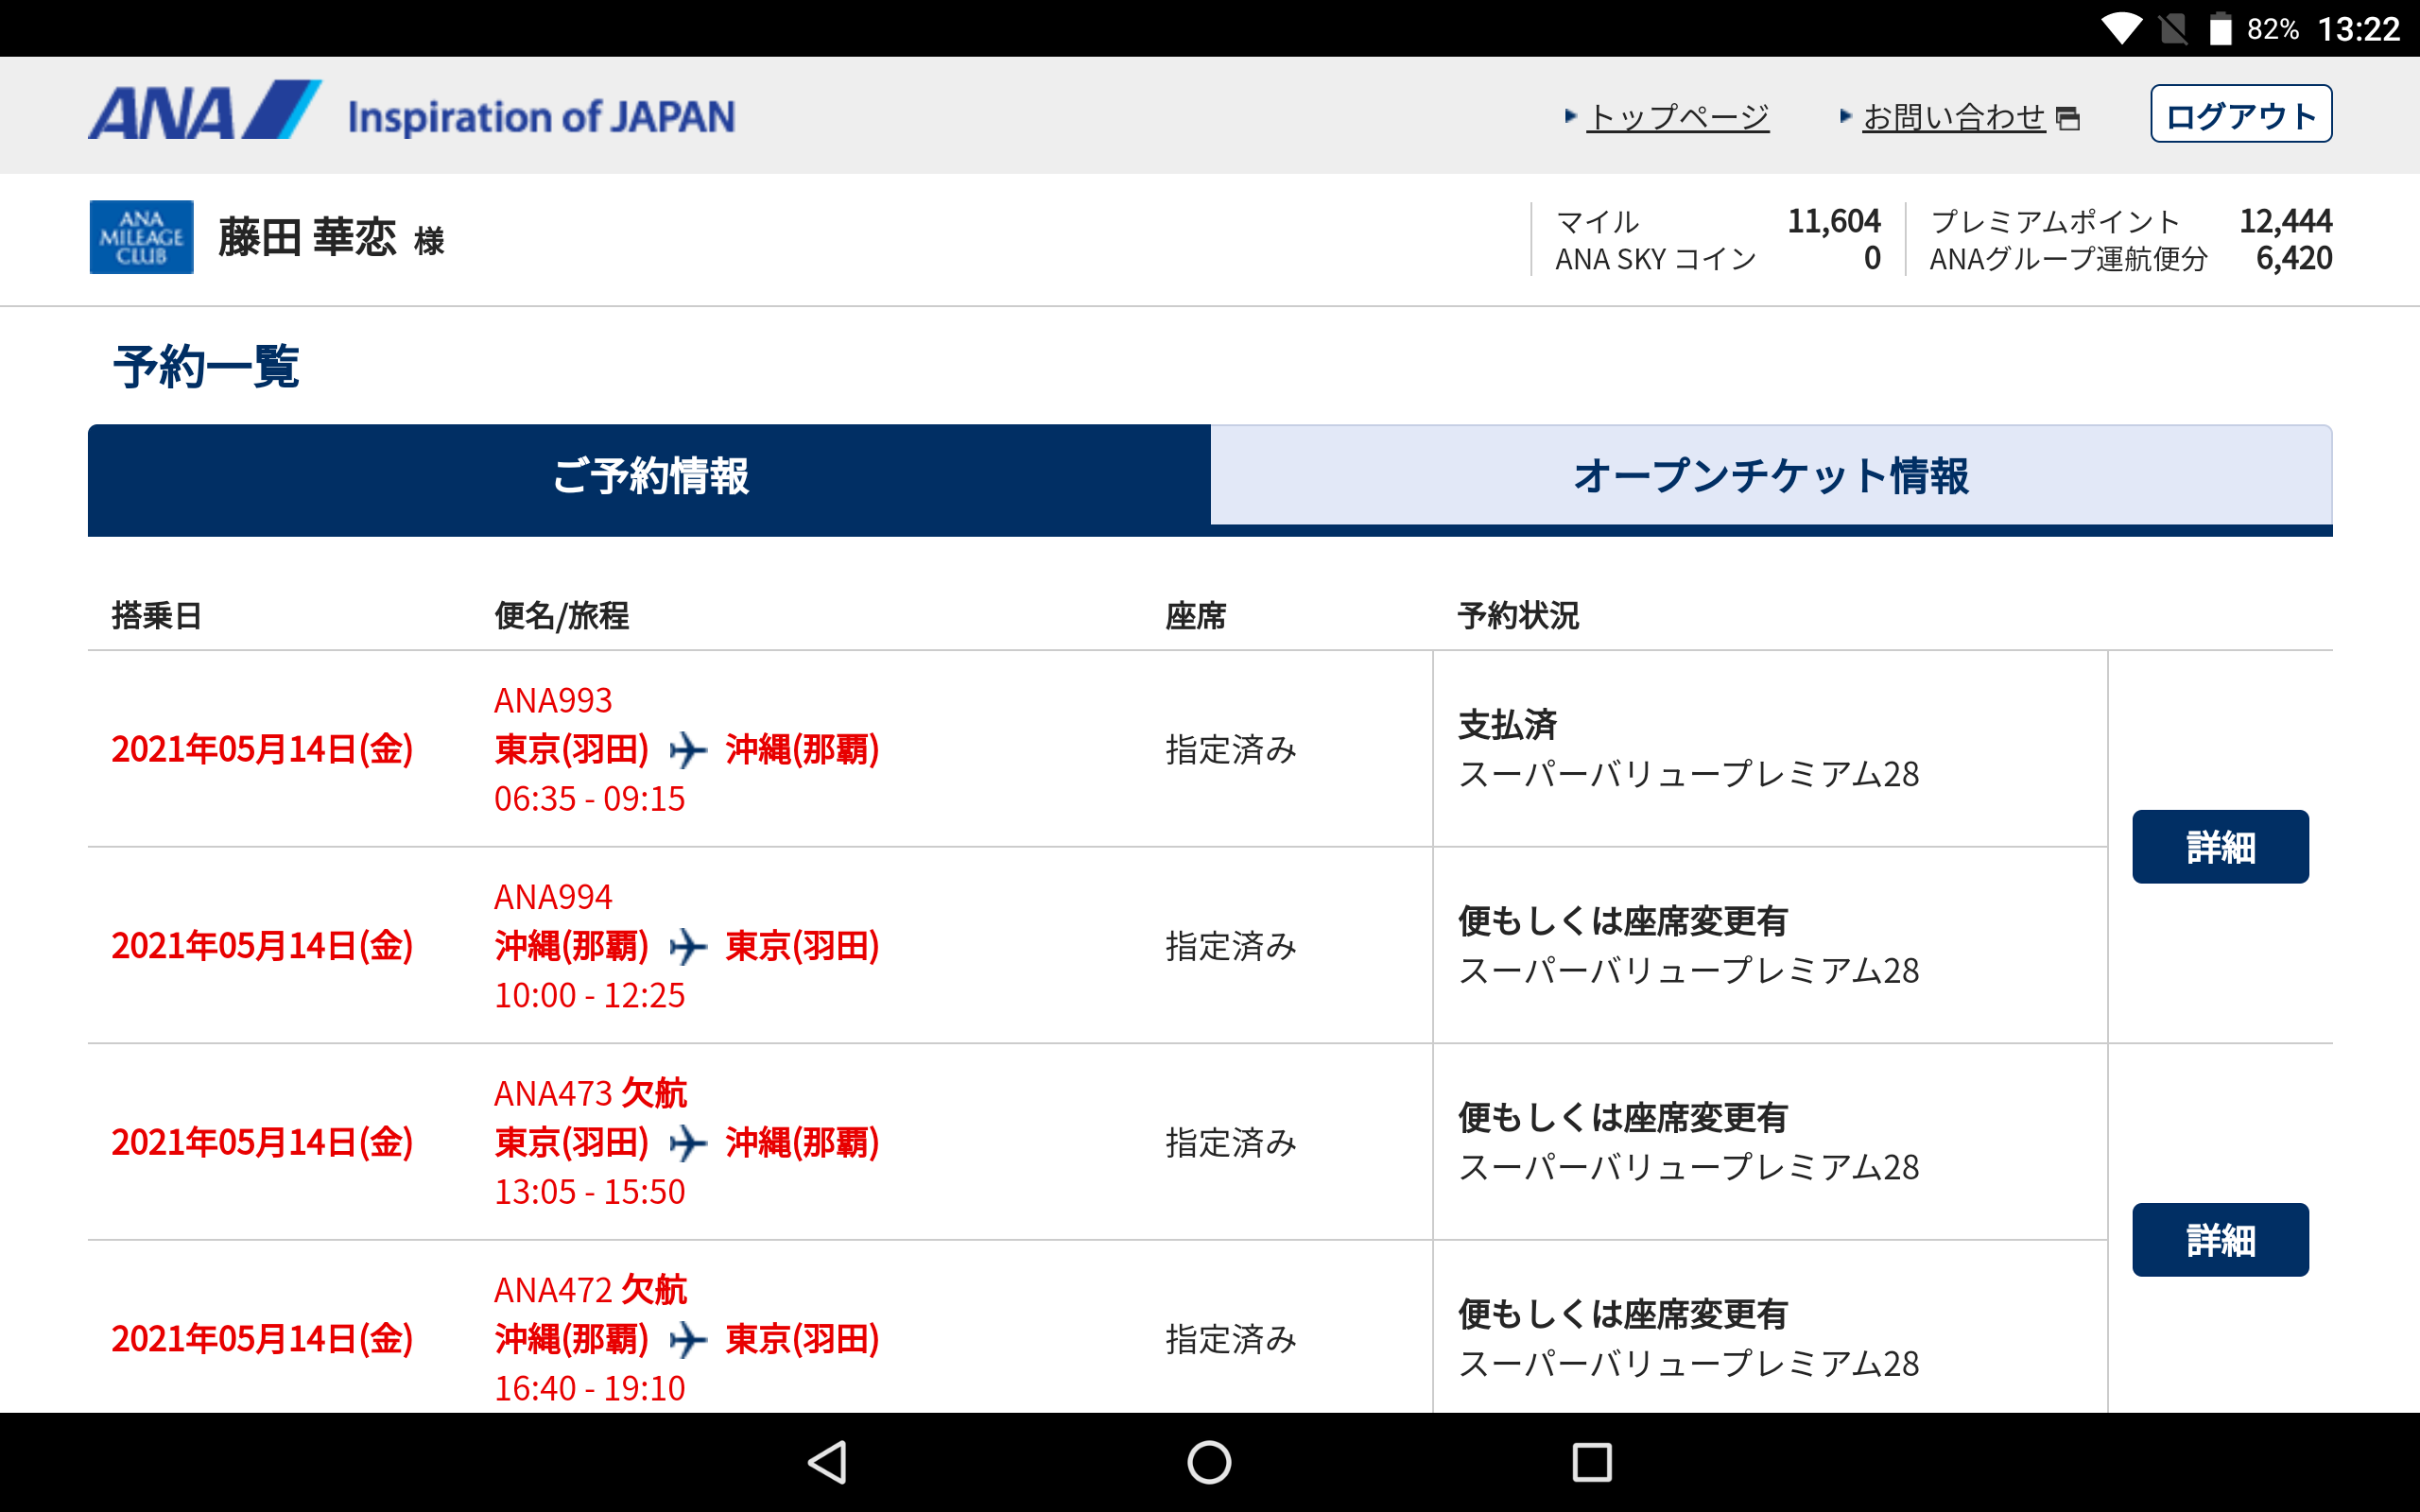Switch to オープンチケット情報 tab
Viewport: 2420px width, 1512px height.
(1770, 476)
